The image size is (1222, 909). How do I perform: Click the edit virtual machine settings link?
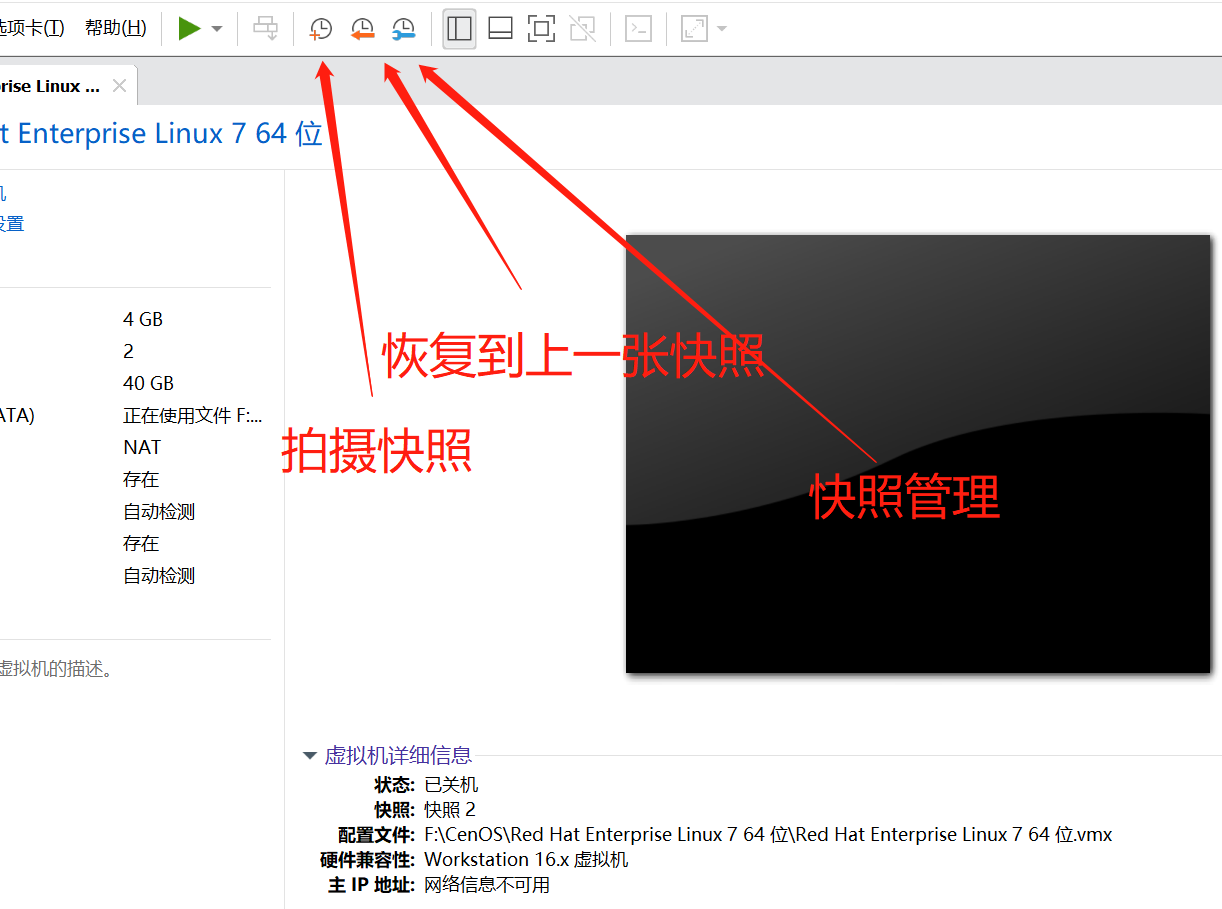point(12,223)
